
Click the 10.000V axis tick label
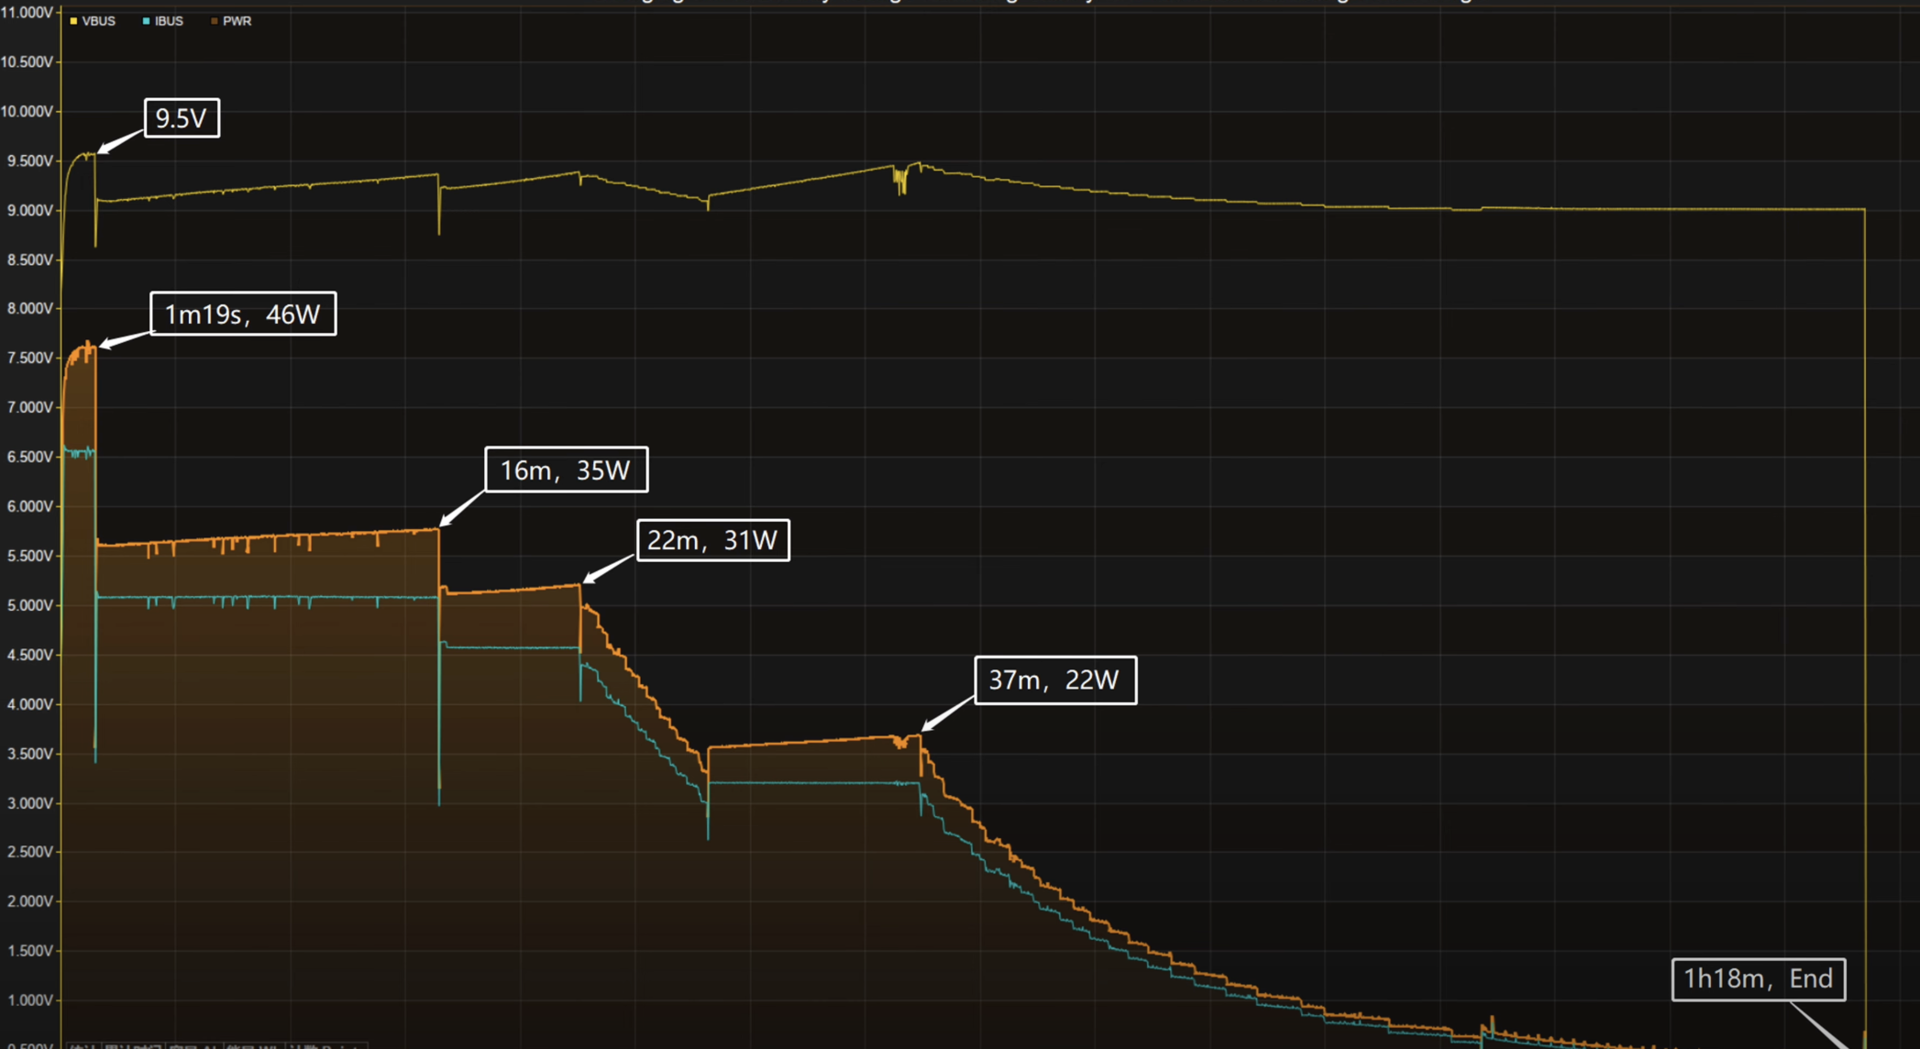(x=27, y=111)
